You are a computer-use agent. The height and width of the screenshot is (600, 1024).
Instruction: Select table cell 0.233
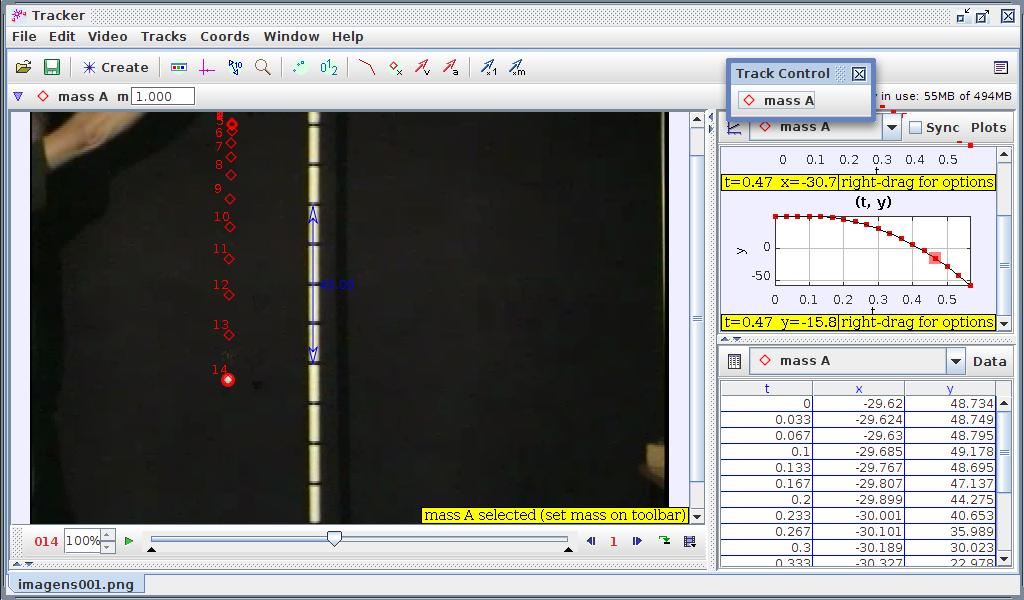coord(767,516)
